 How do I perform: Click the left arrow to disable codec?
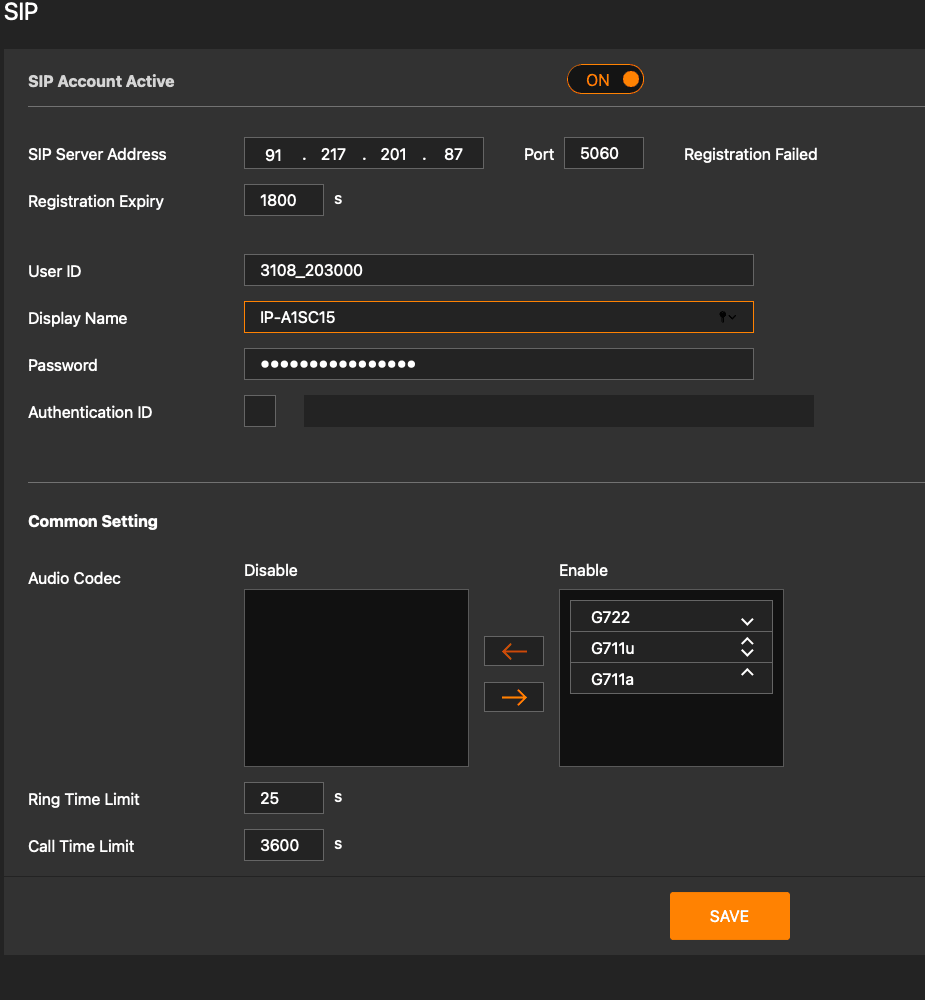[x=514, y=651]
